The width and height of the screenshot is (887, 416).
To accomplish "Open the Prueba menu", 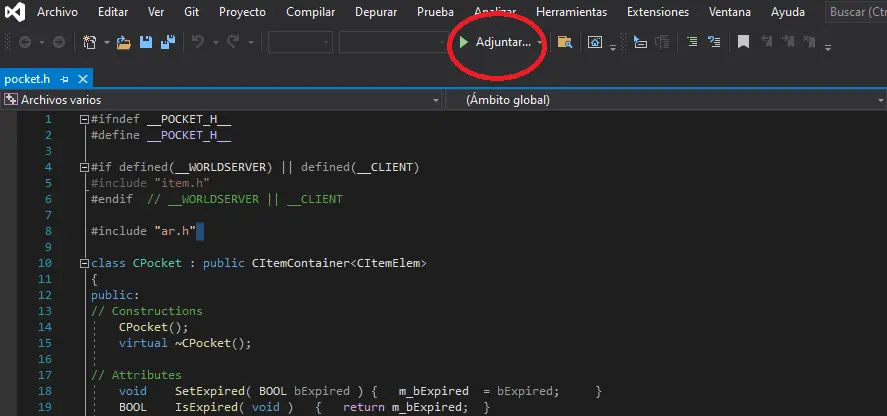I will click(x=436, y=12).
